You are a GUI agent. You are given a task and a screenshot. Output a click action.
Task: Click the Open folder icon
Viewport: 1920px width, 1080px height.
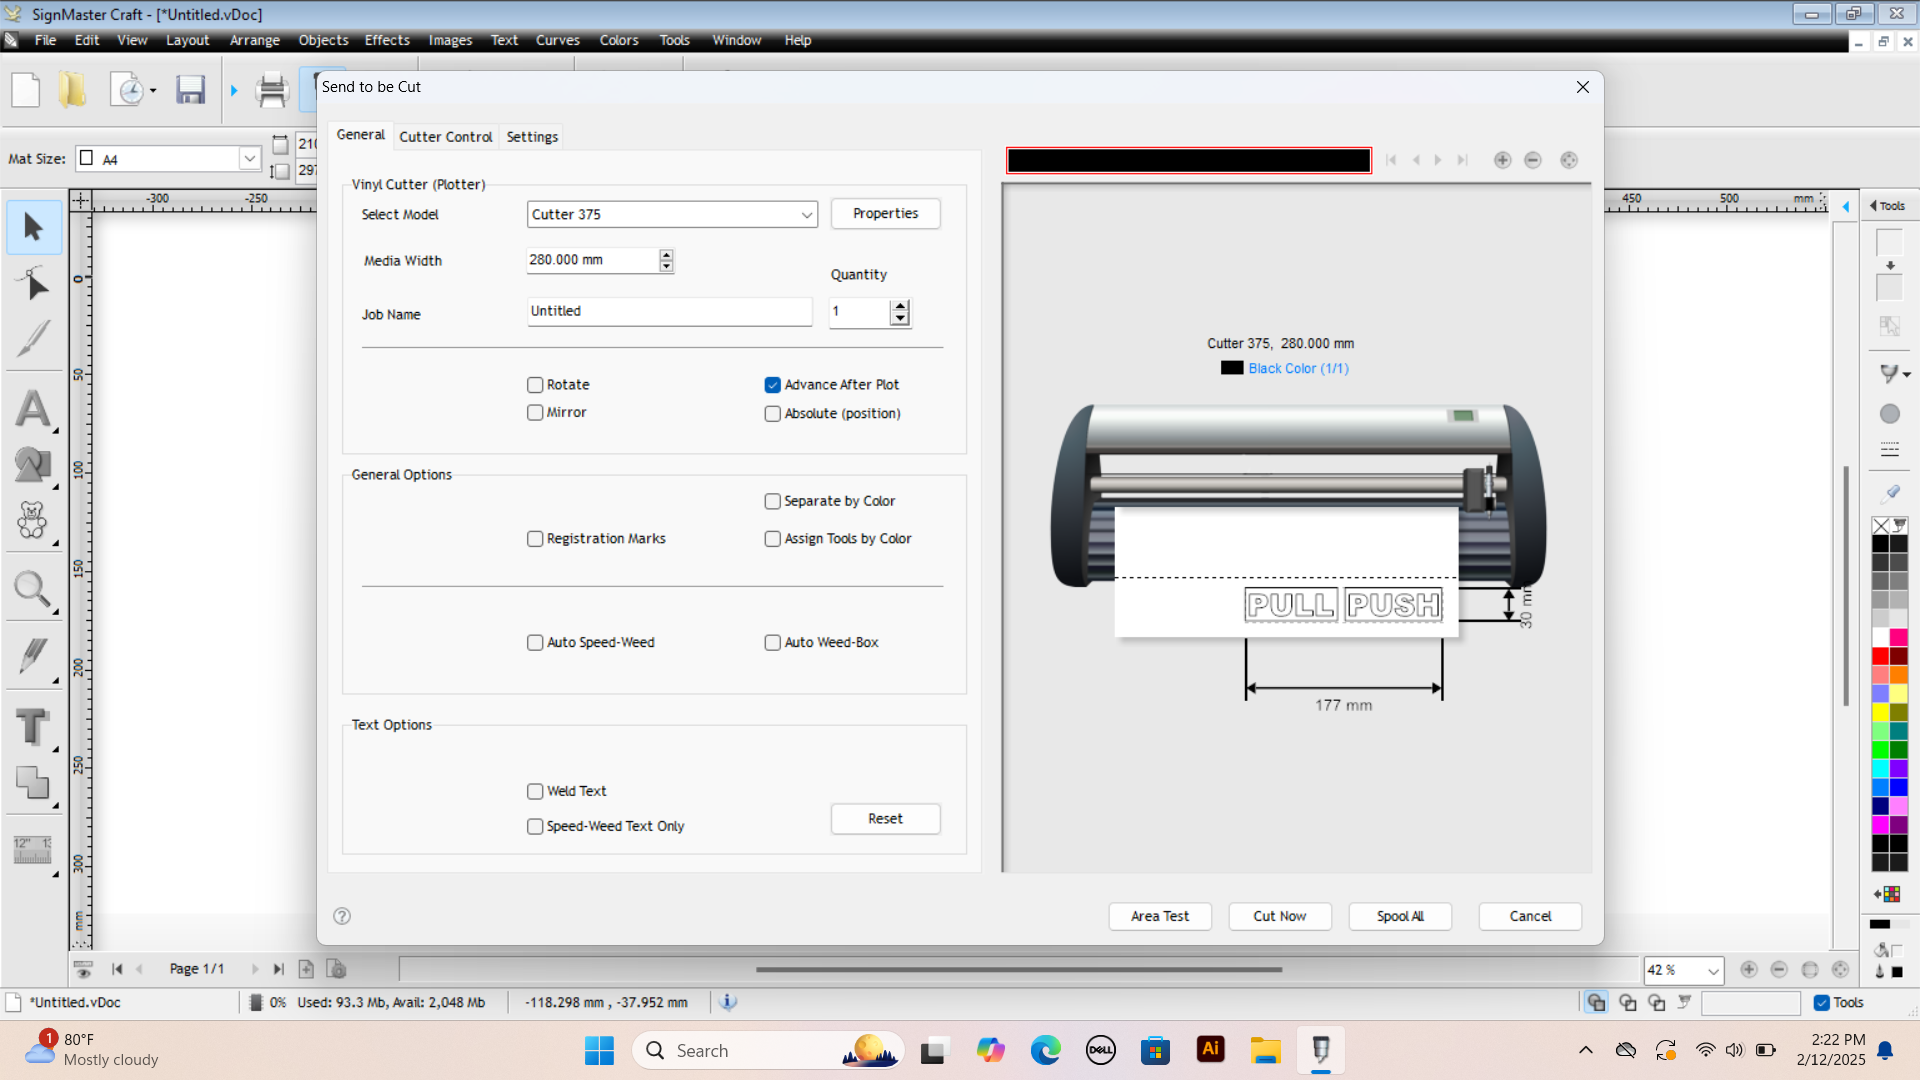[72, 90]
